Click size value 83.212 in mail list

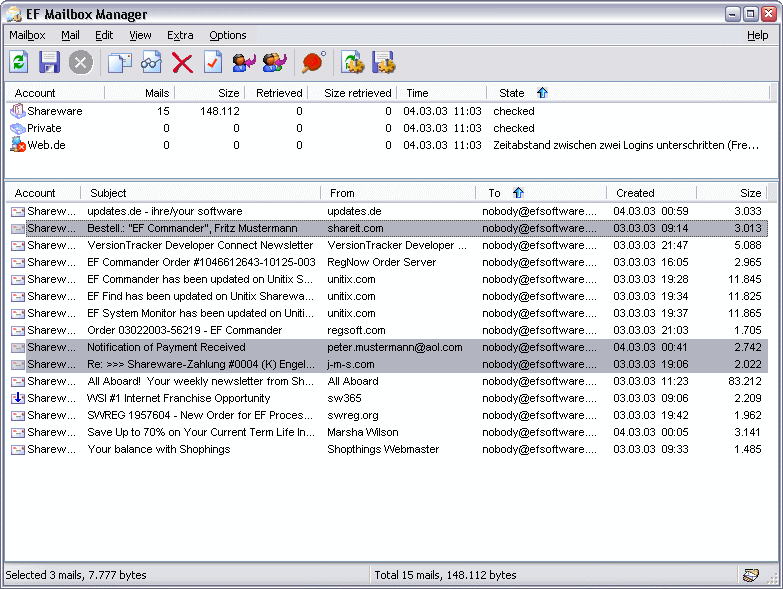click(x=745, y=381)
